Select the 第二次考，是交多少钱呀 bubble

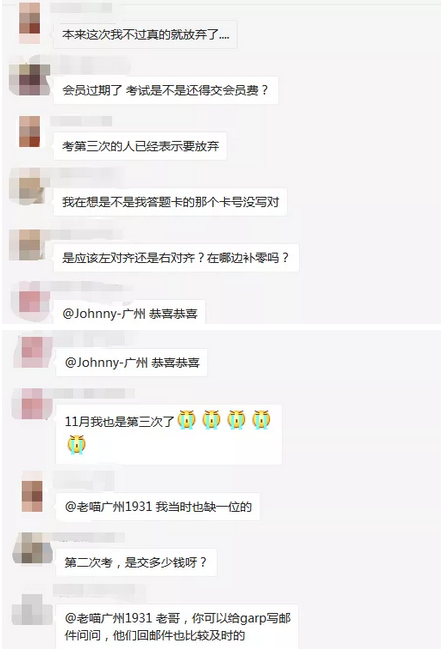pyautogui.click(x=136, y=562)
